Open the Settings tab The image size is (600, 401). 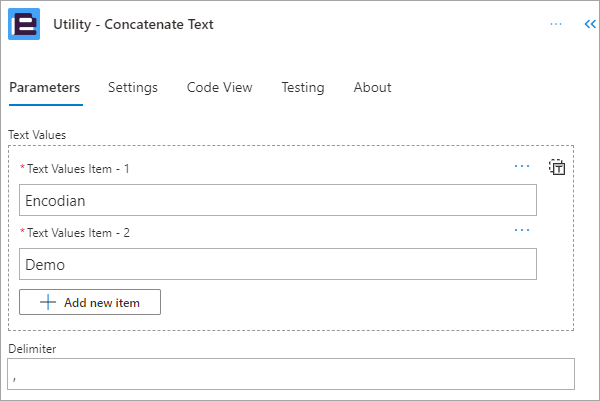point(133,88)
